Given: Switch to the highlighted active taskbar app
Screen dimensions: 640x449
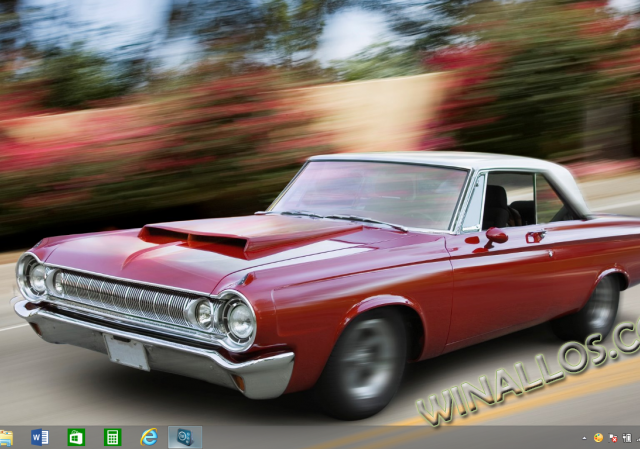Looking at the screenshot, I should coord(184,437).
